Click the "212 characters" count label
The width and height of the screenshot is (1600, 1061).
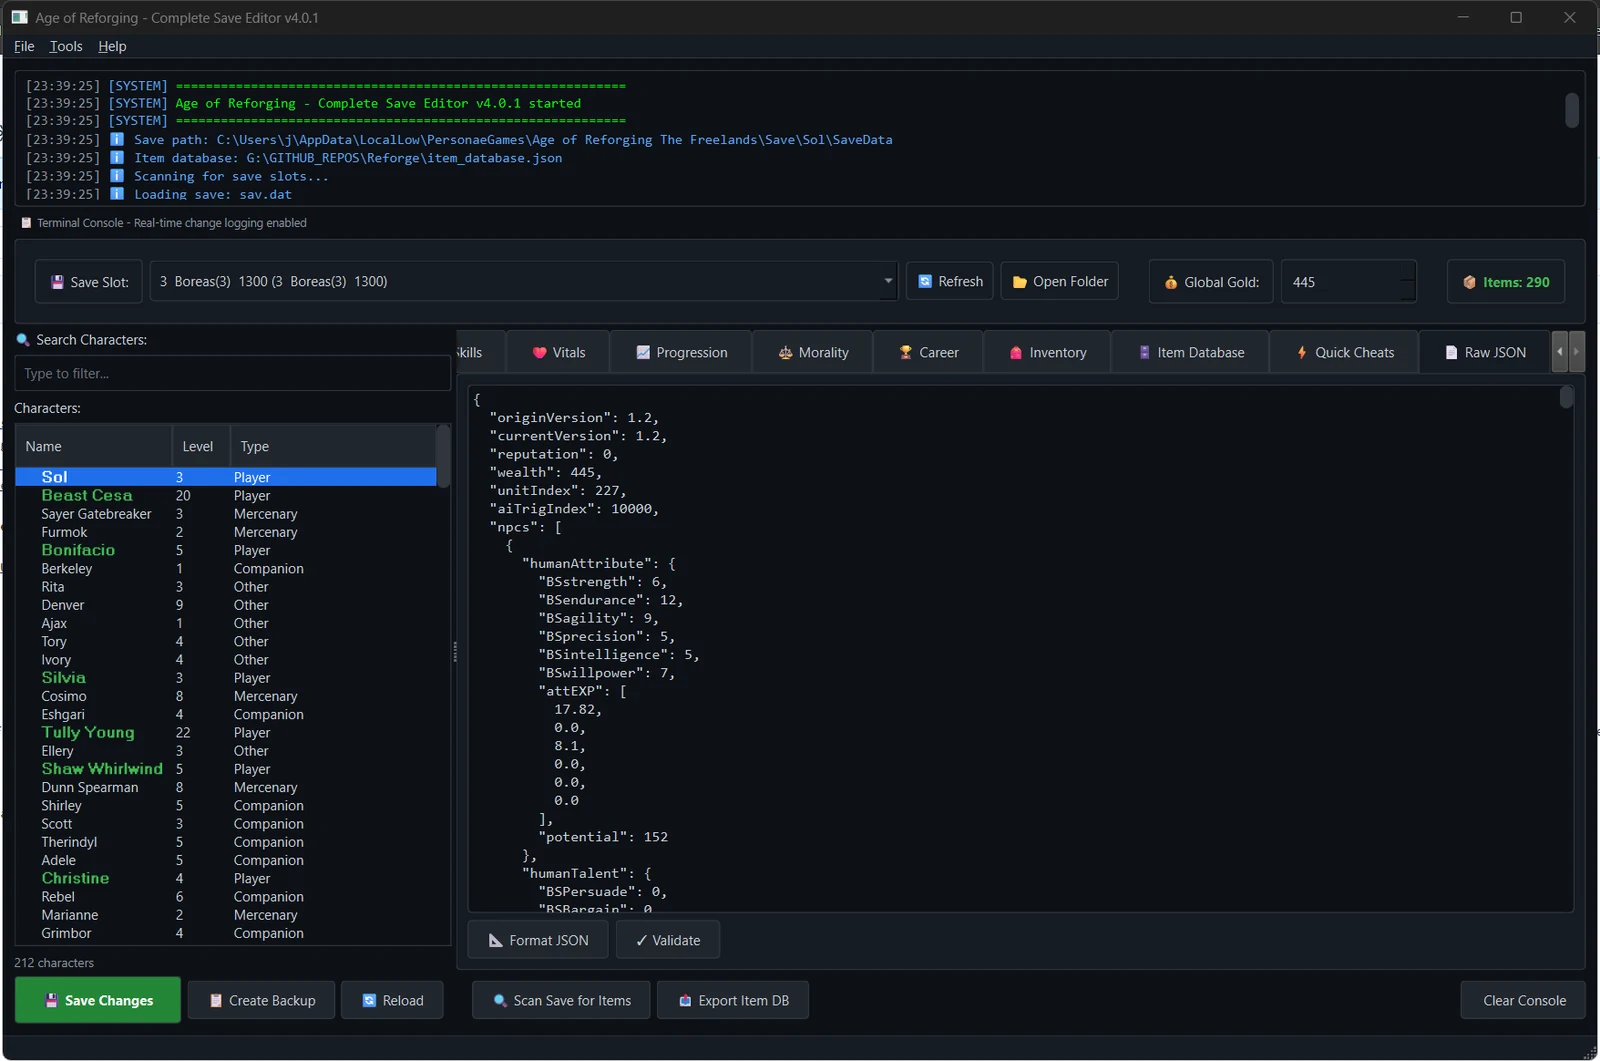tap(54, 963)
